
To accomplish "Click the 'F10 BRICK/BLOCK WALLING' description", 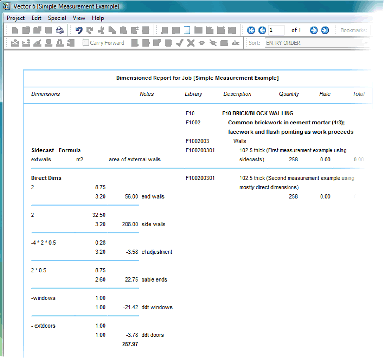I will (258, 113).
